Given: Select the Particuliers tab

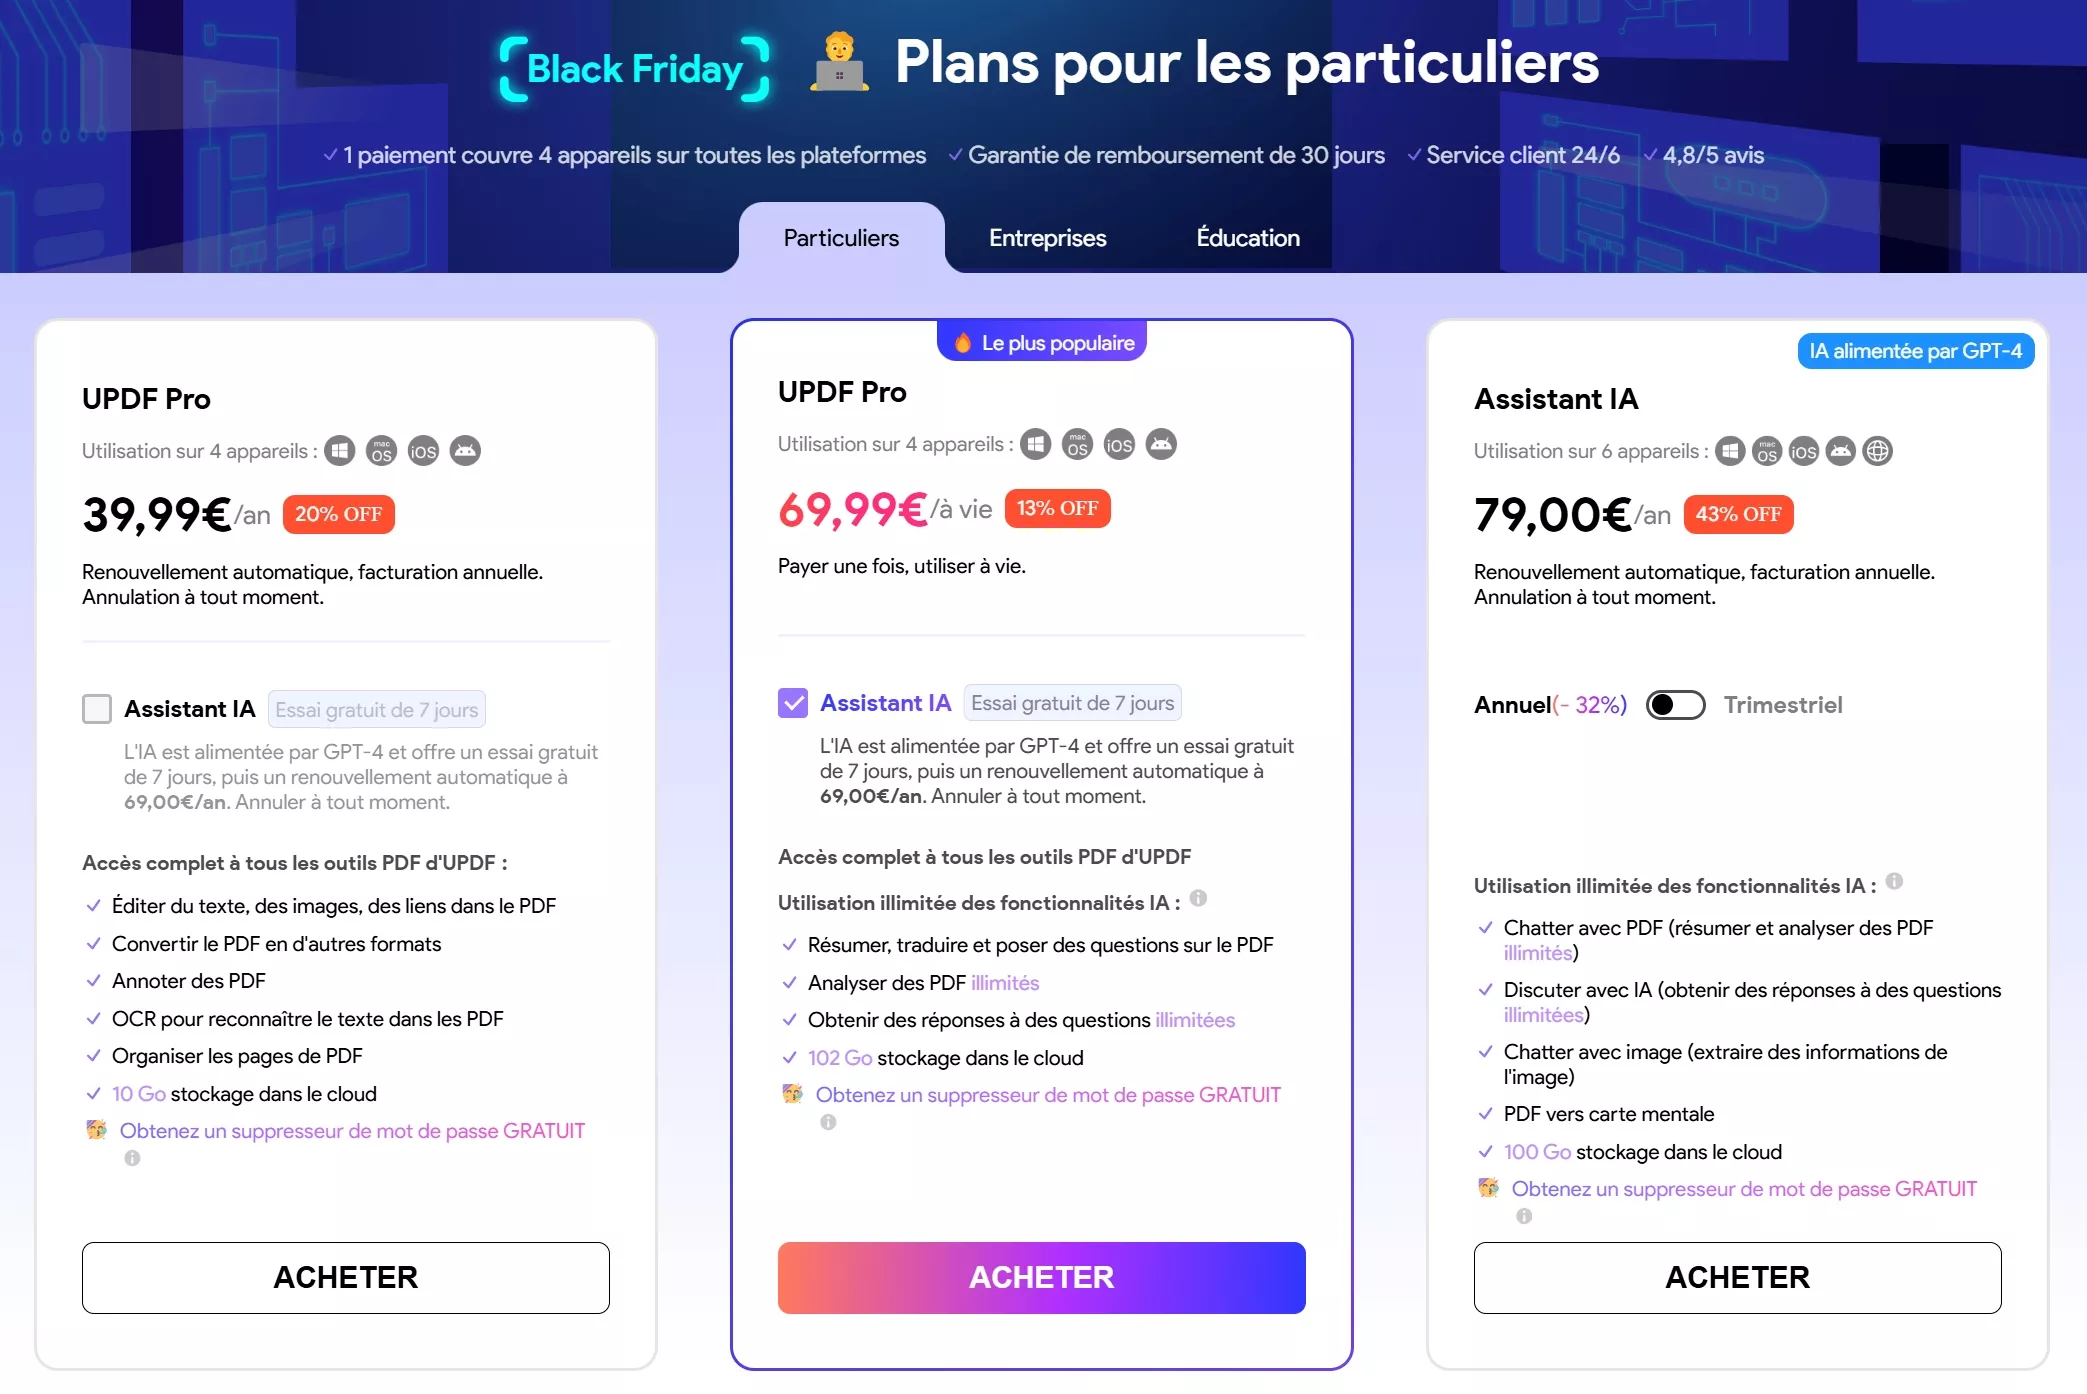Looking at the screenshot, I should click(841, 238).
